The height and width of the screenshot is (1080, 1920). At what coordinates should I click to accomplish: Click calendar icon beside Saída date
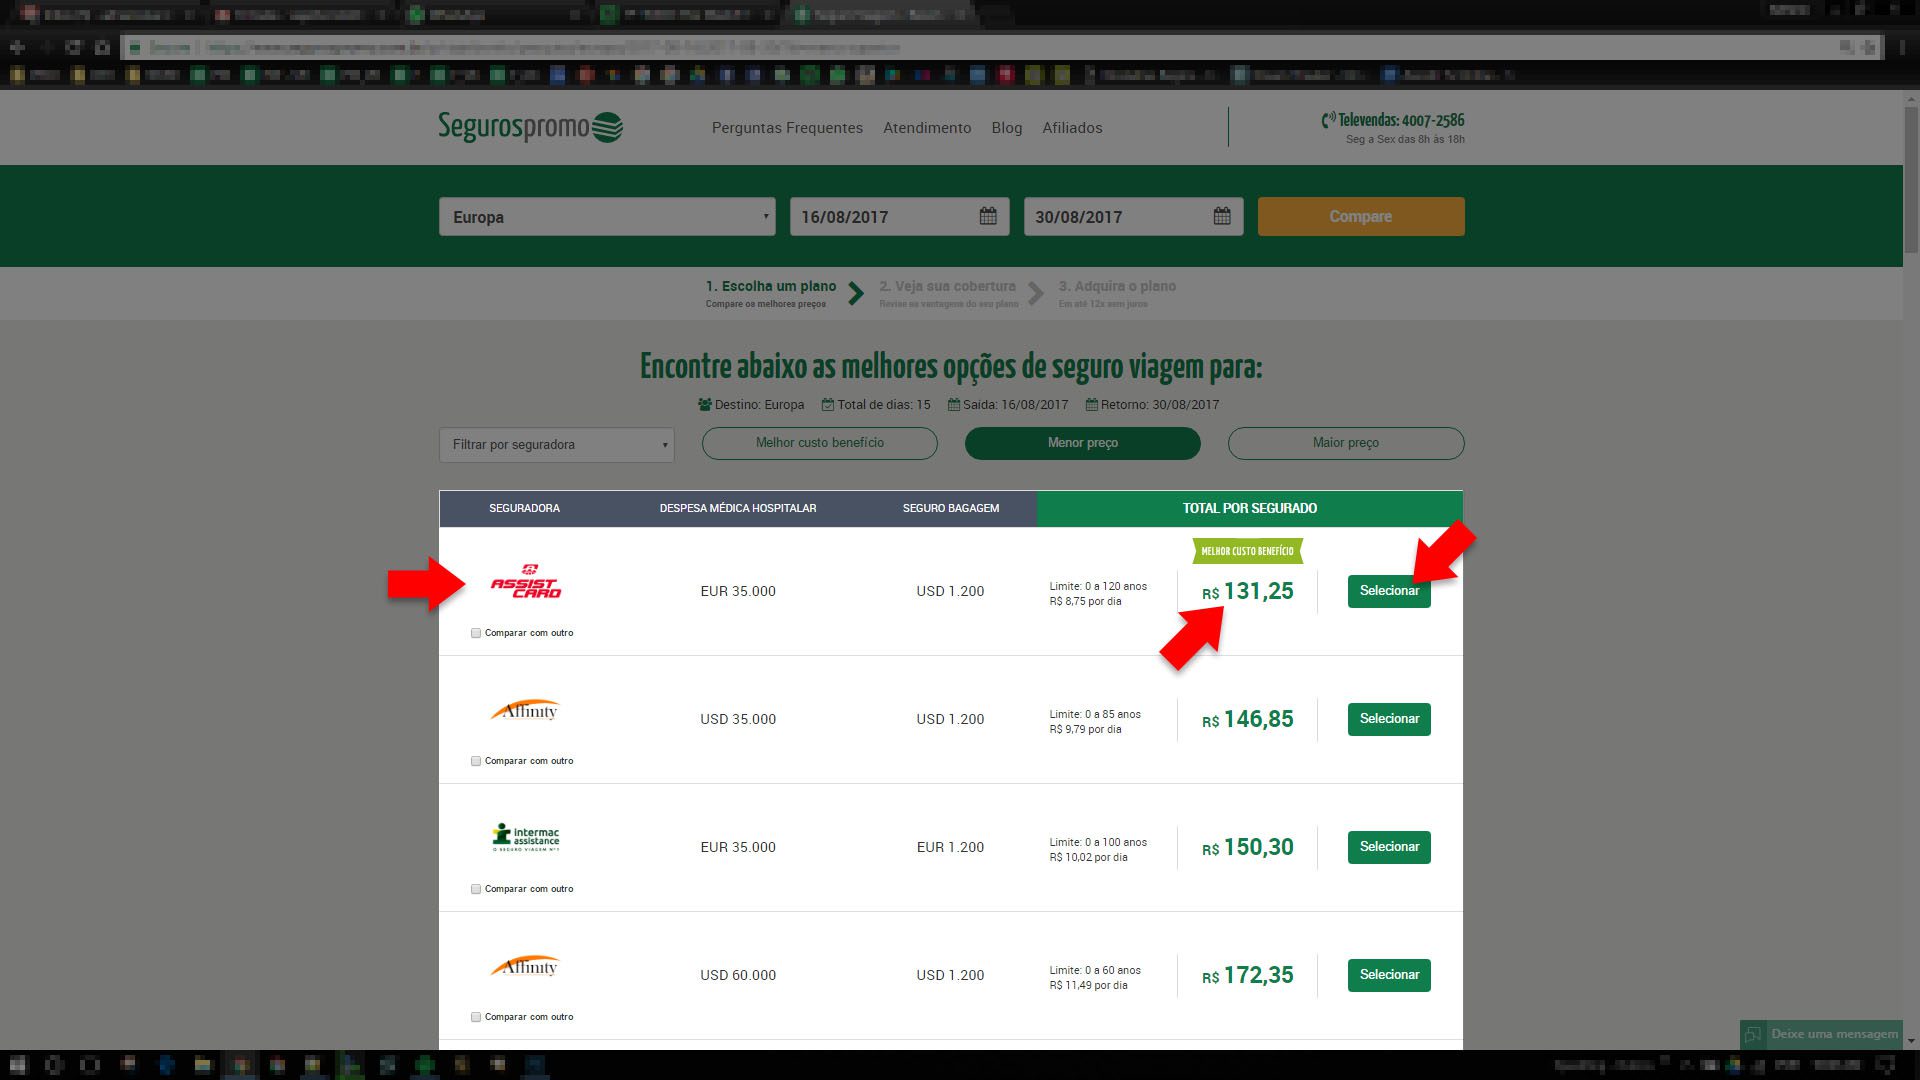click(x=954, y=405)
